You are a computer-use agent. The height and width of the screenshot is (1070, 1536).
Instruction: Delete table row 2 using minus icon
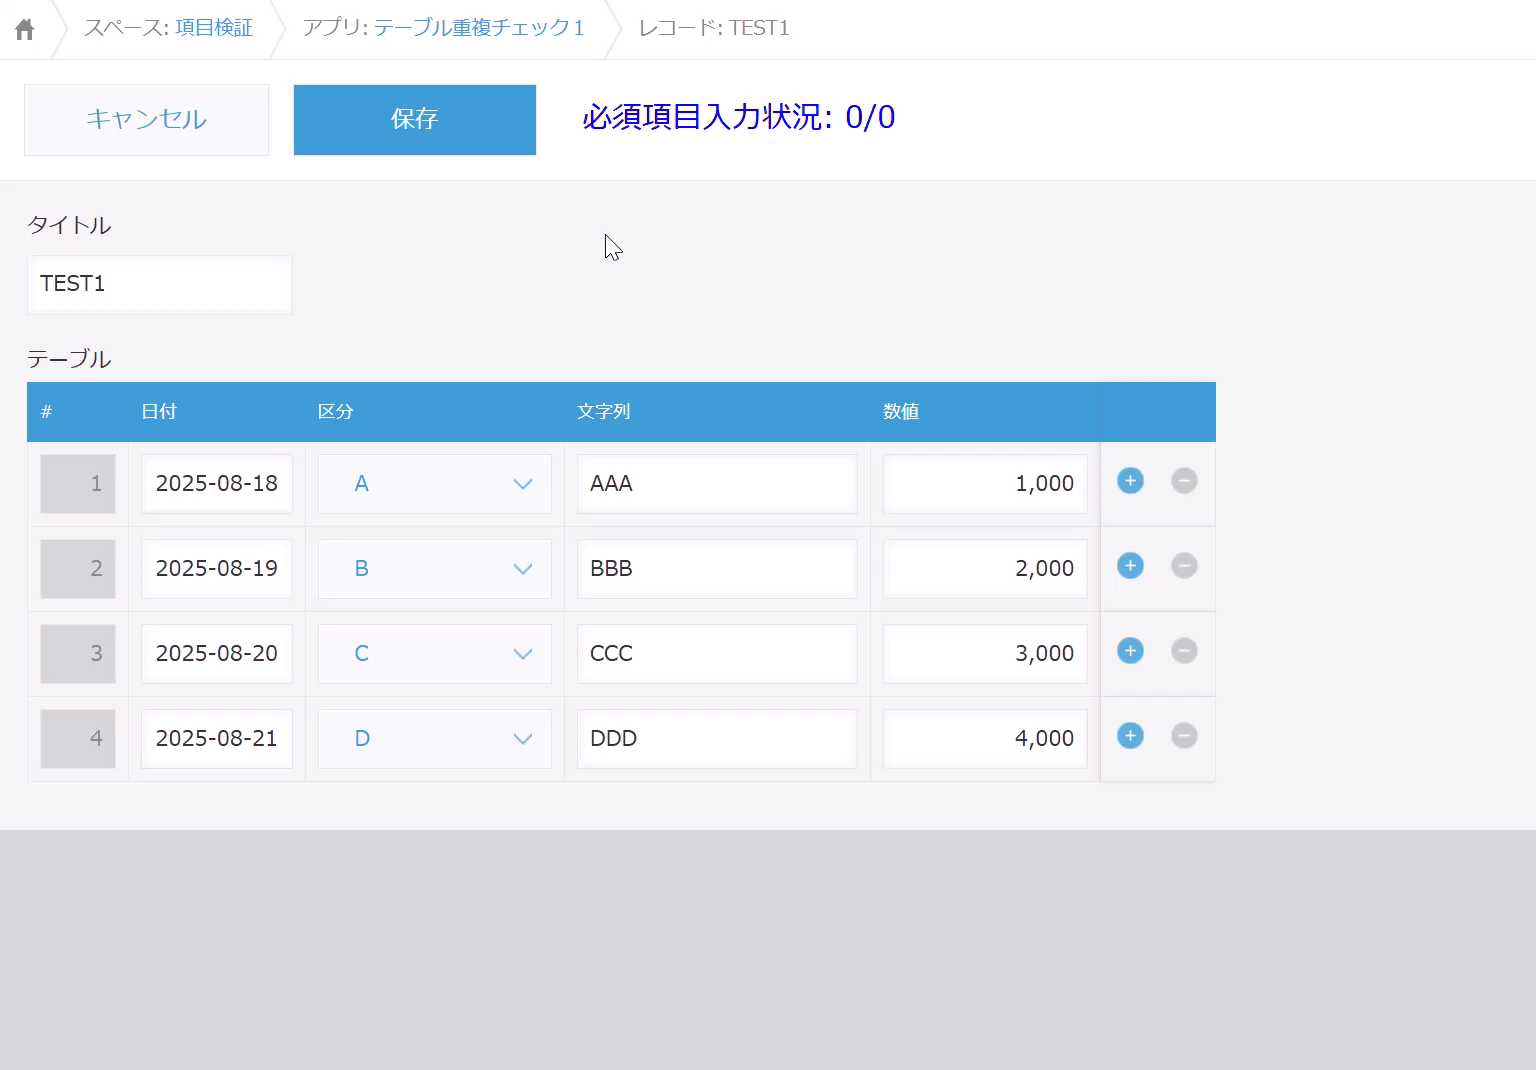click(x=1184, y=566)
